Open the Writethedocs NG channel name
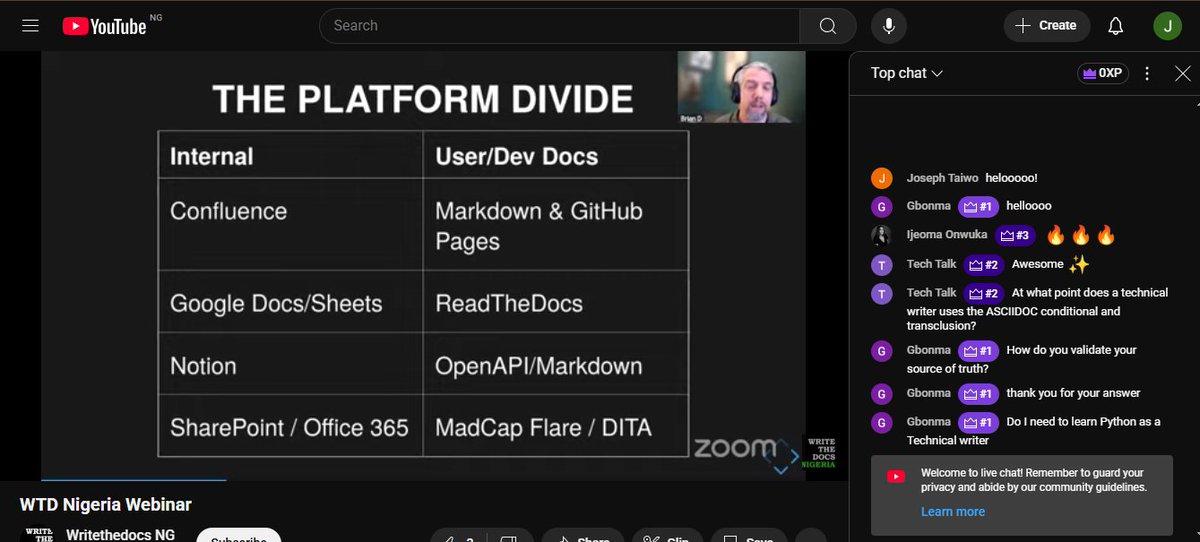 120,535
